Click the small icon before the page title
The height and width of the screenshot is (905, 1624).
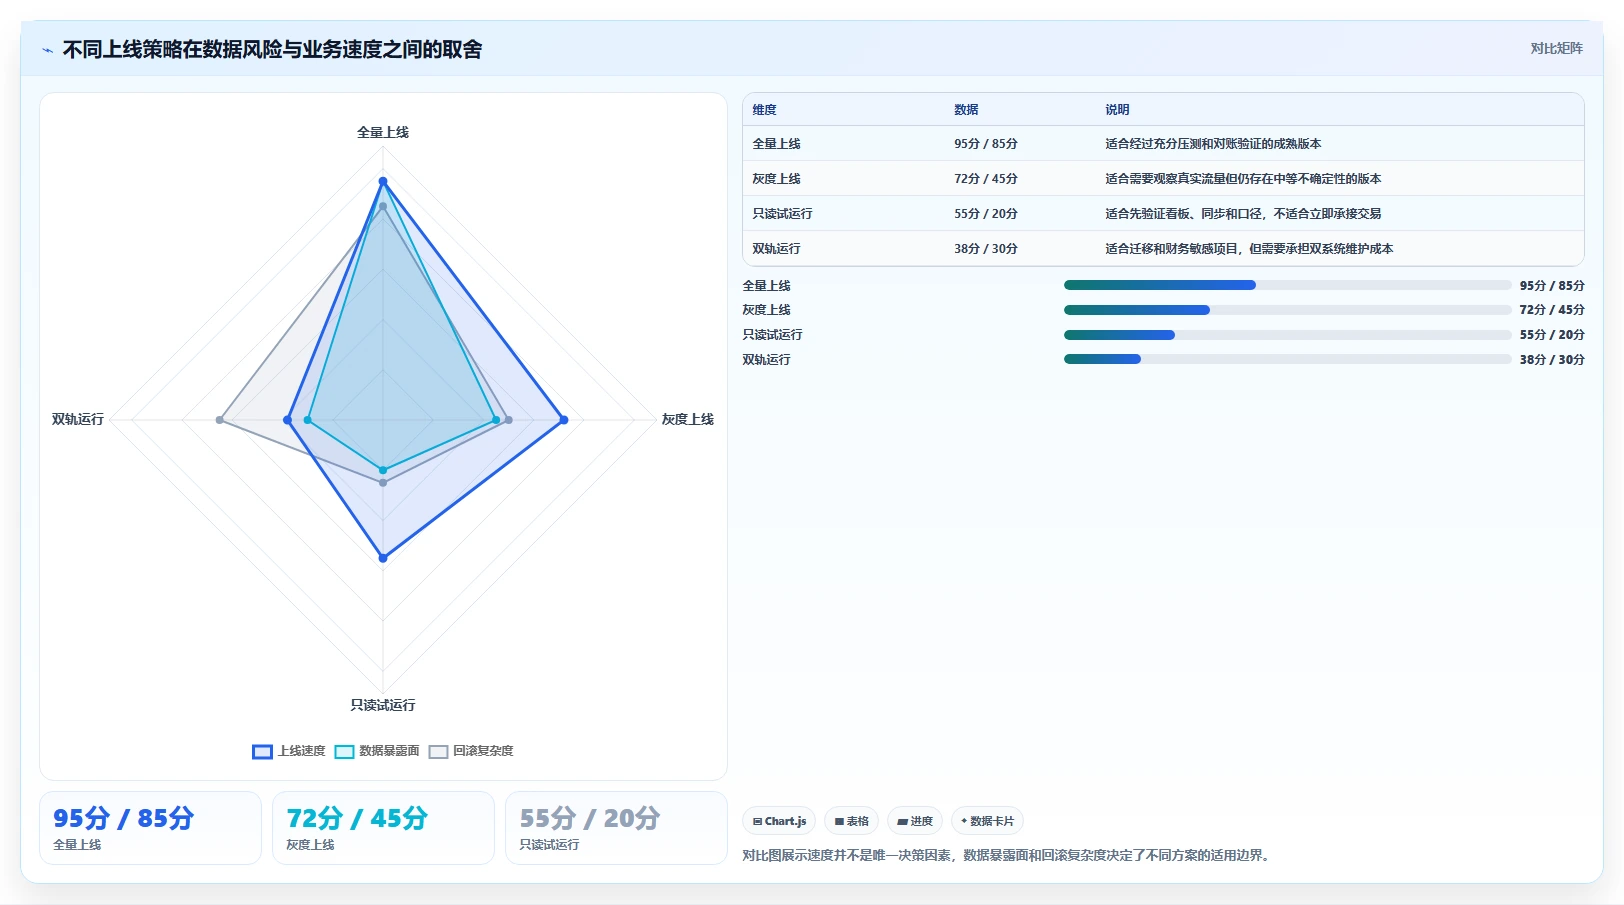coord(47,50)
